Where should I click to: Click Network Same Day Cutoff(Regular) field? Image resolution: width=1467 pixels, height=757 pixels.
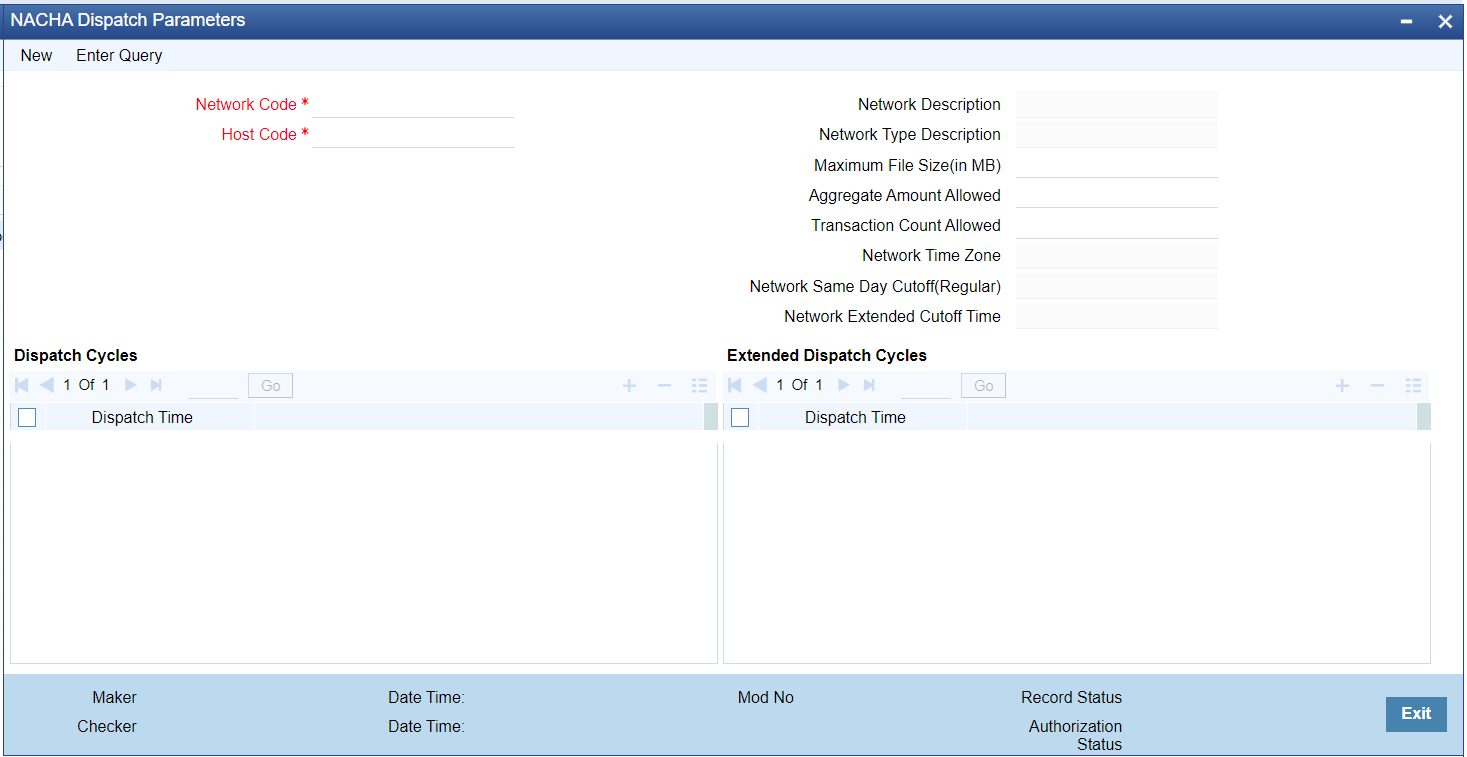point(1117,286)
